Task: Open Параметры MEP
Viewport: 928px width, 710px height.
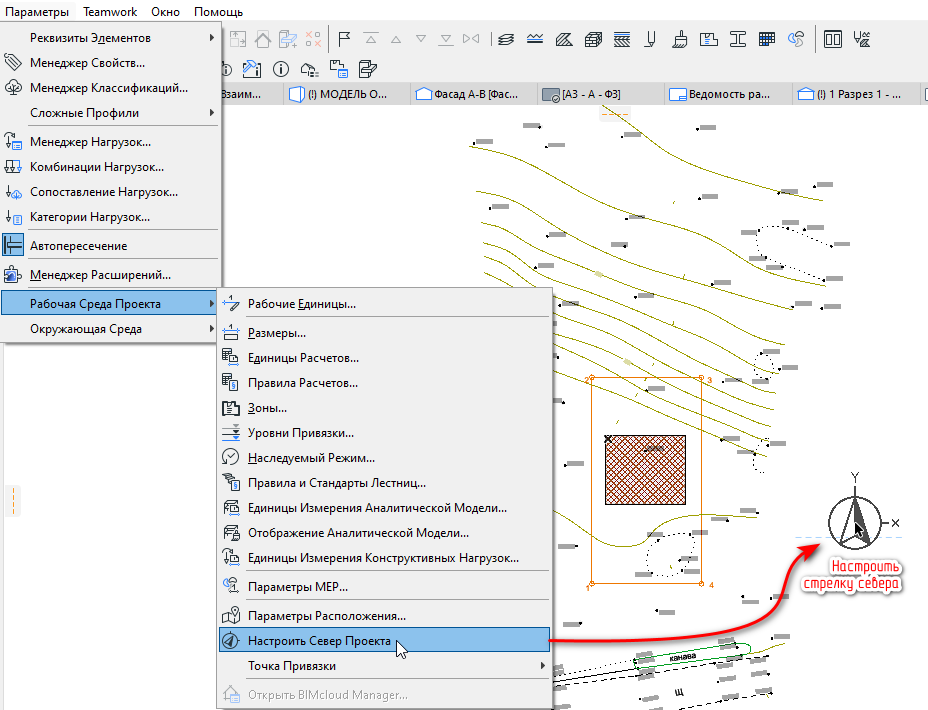Action: coord(385,586)
